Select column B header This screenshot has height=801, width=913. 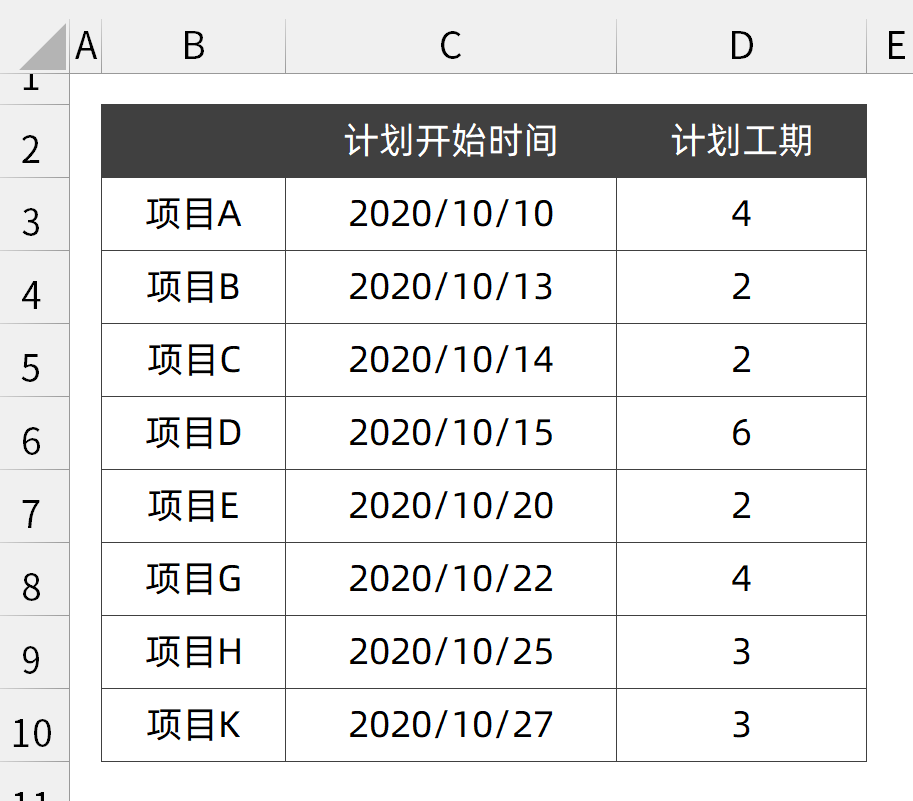(x=193, y=46)
